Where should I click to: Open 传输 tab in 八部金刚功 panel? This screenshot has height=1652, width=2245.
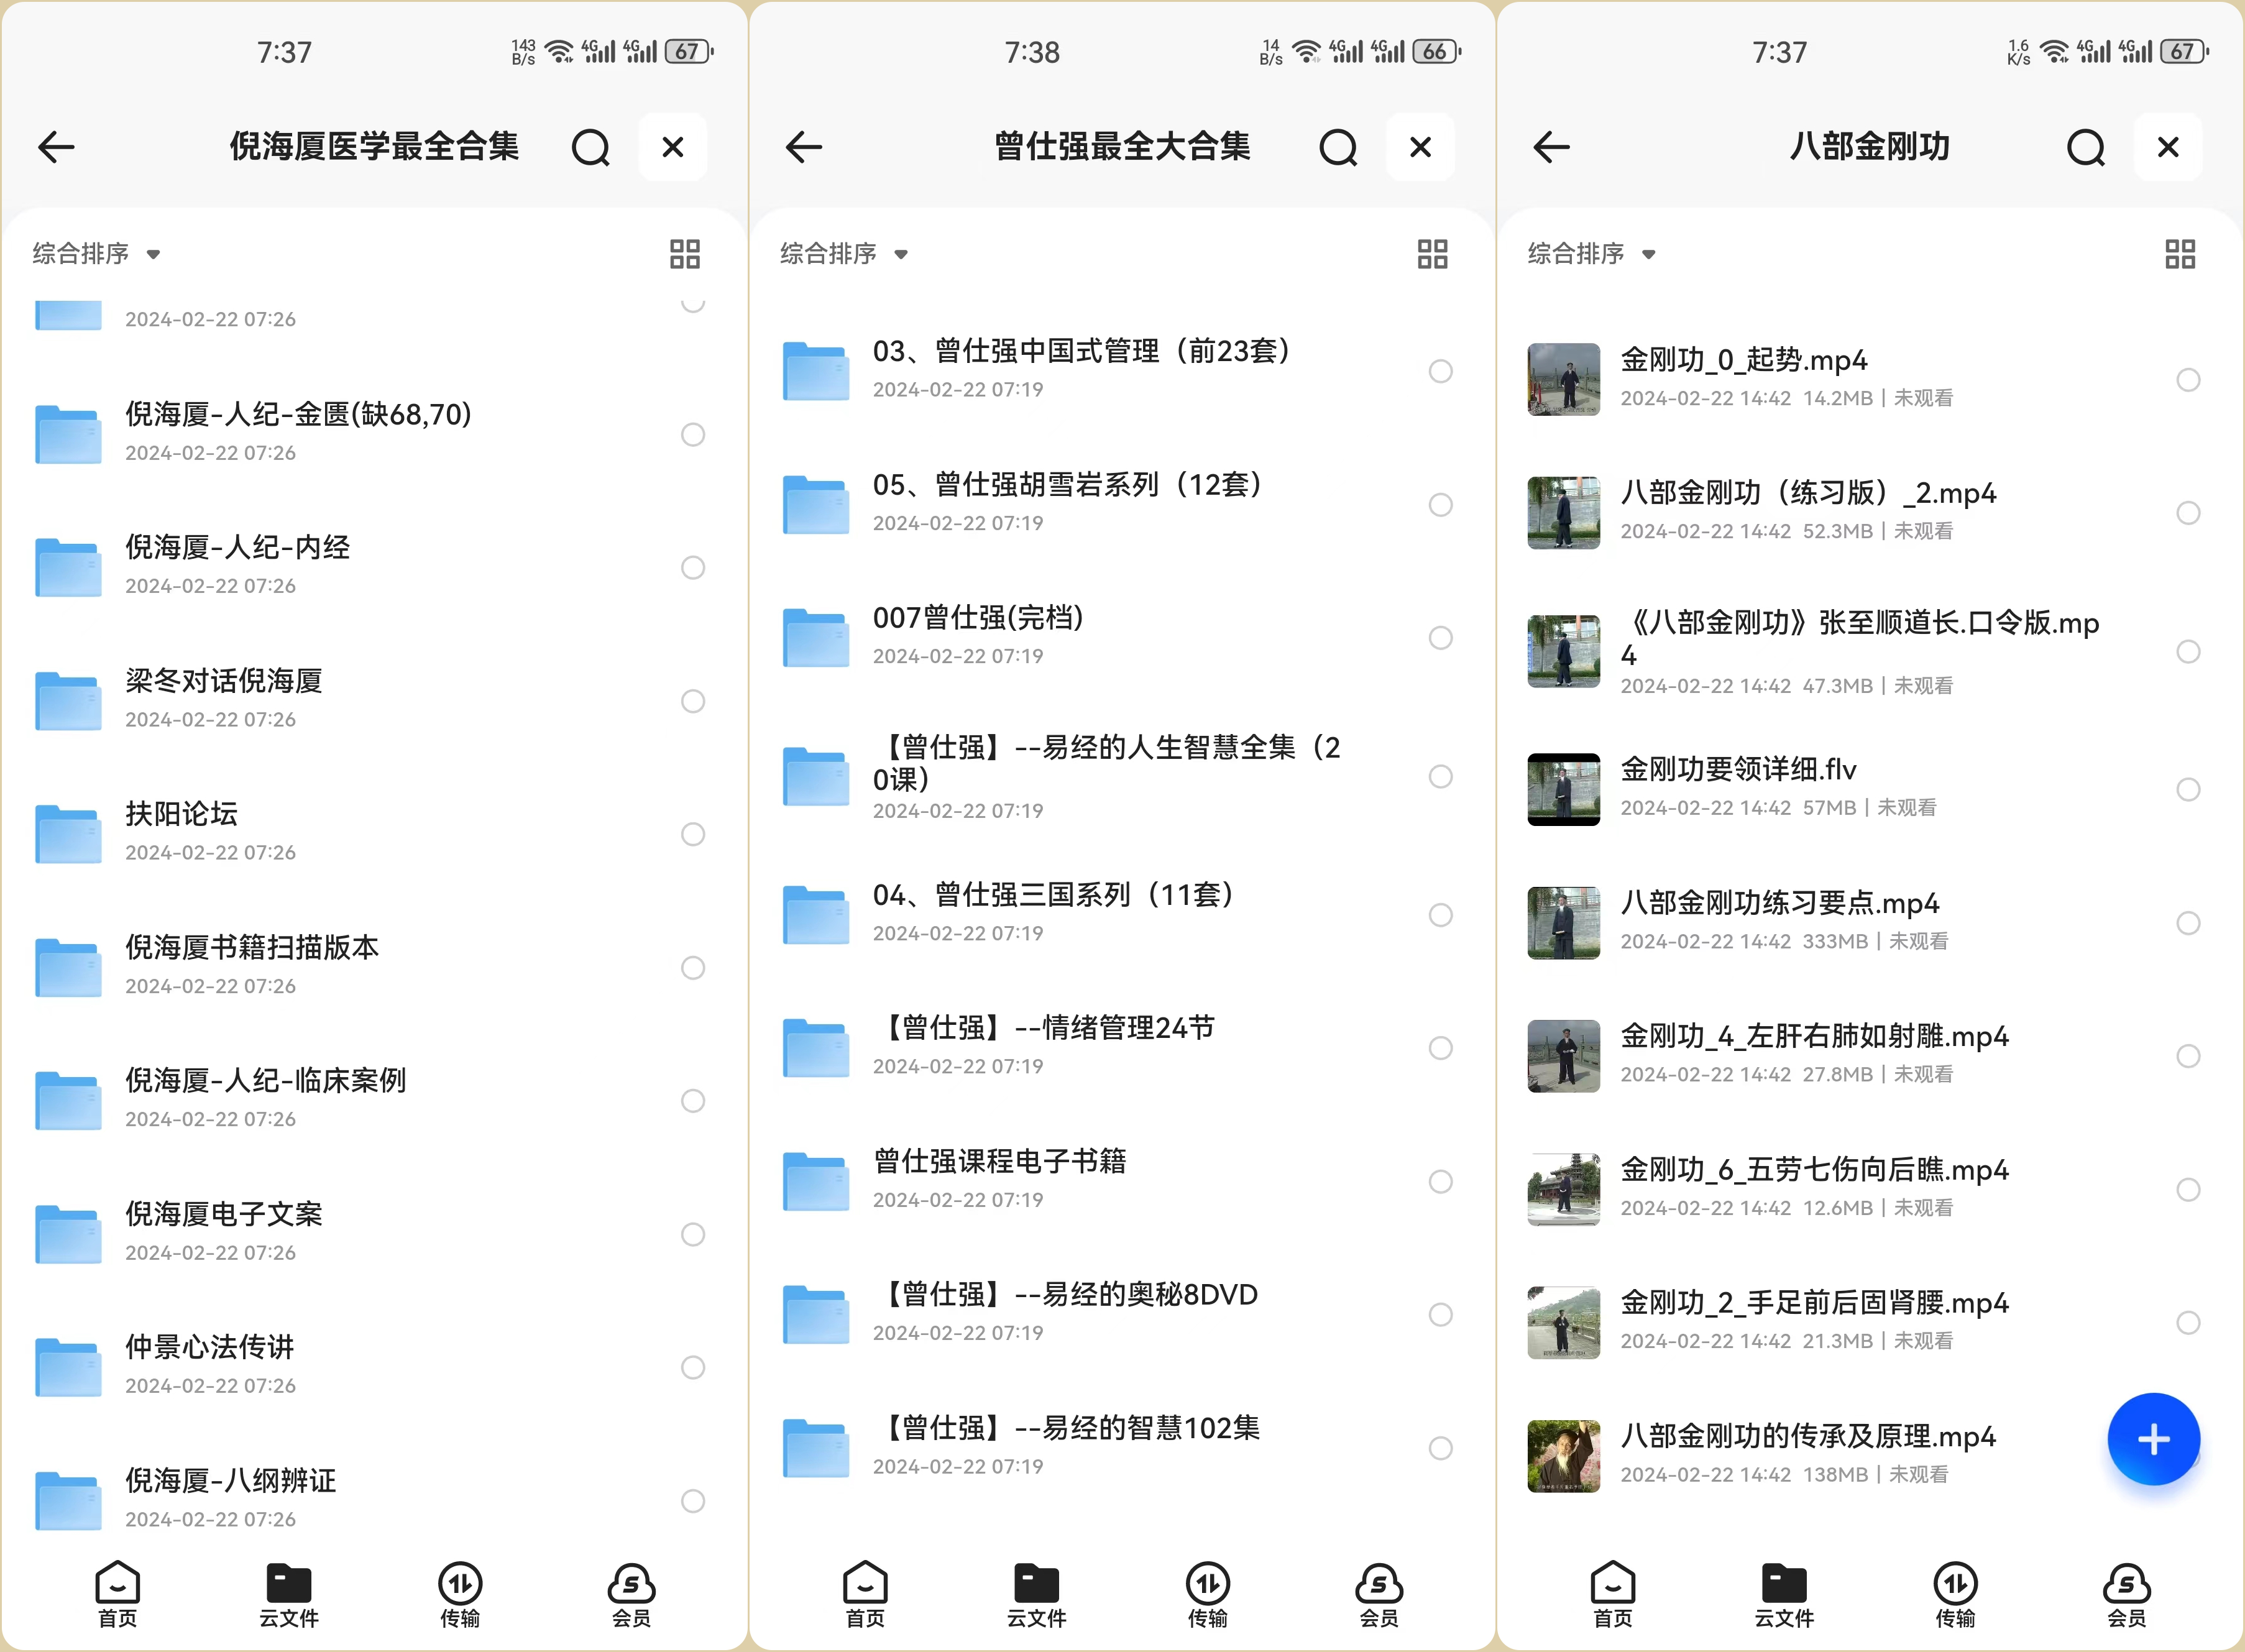pyautogui.click(x=1956, y=1595)
